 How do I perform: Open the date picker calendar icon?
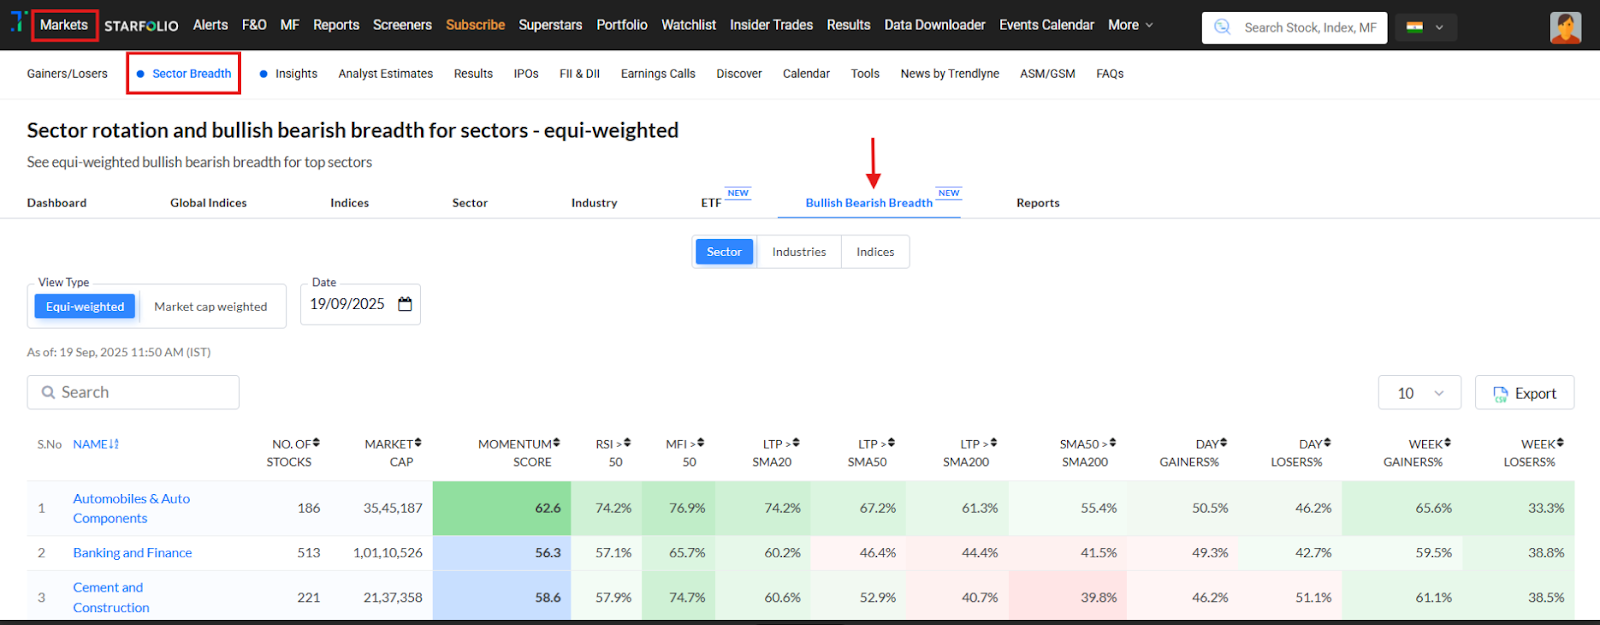pyautogui.click(x=405, y=304)
